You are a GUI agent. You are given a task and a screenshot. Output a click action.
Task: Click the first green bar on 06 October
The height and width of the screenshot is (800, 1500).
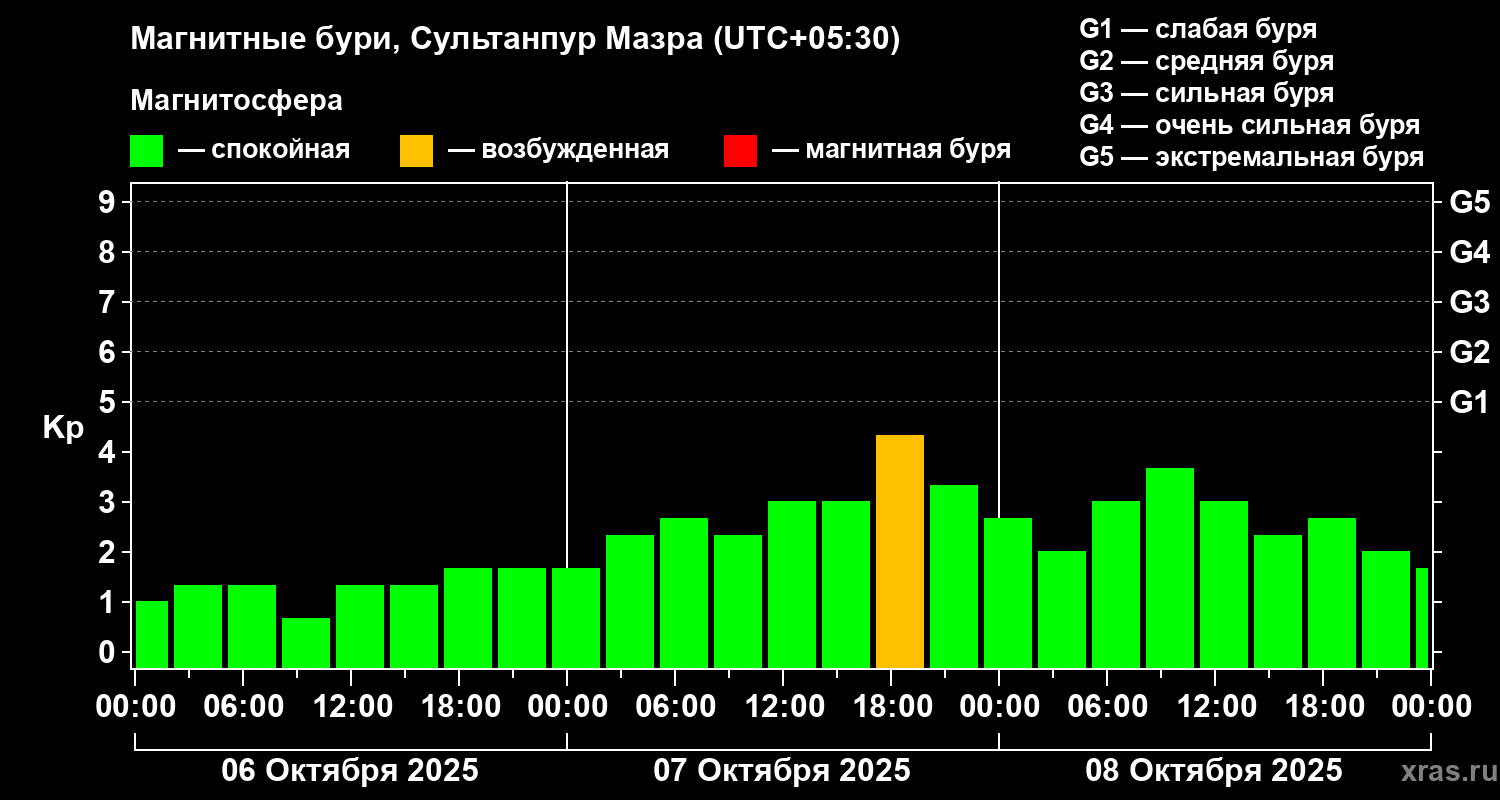click(151, 634)
